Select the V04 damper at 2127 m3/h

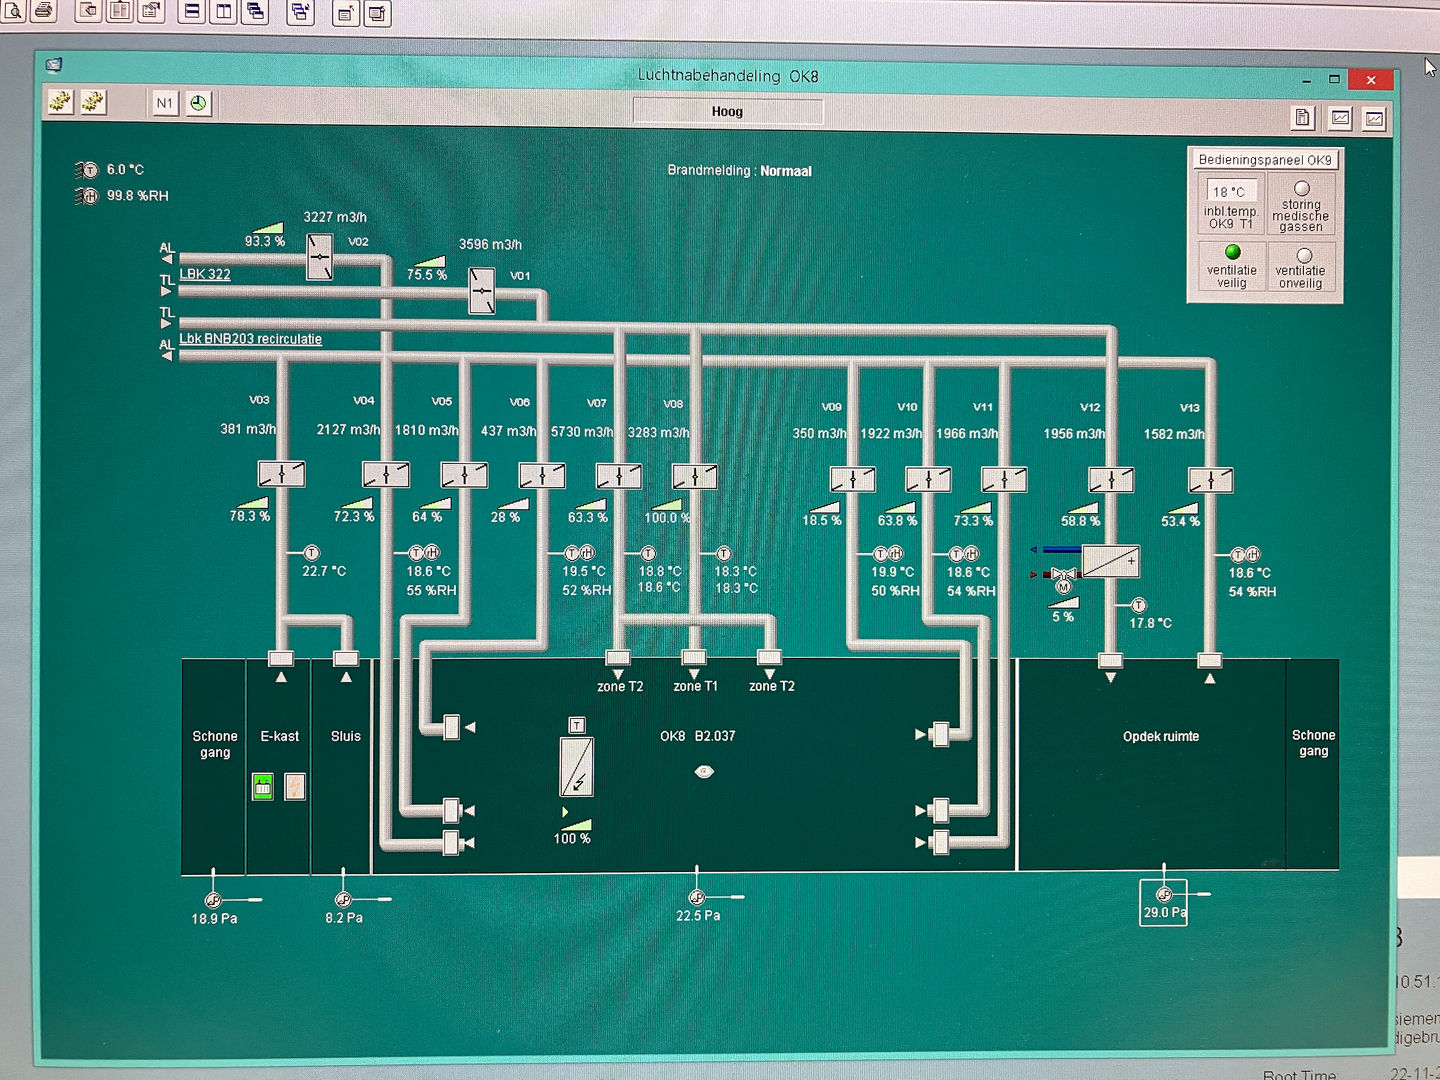pos(386,474)
